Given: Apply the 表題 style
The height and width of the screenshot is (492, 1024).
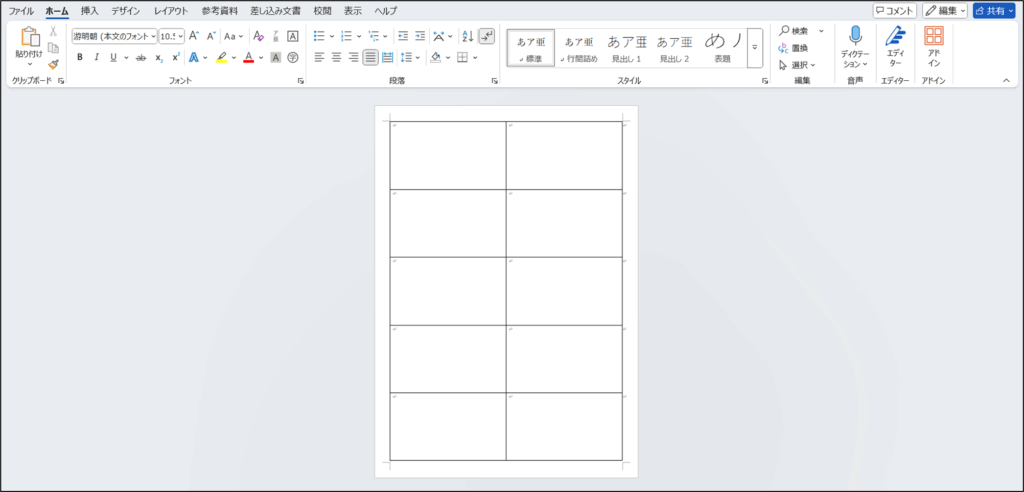Looking at the screenshot, I should pos(723,48).
